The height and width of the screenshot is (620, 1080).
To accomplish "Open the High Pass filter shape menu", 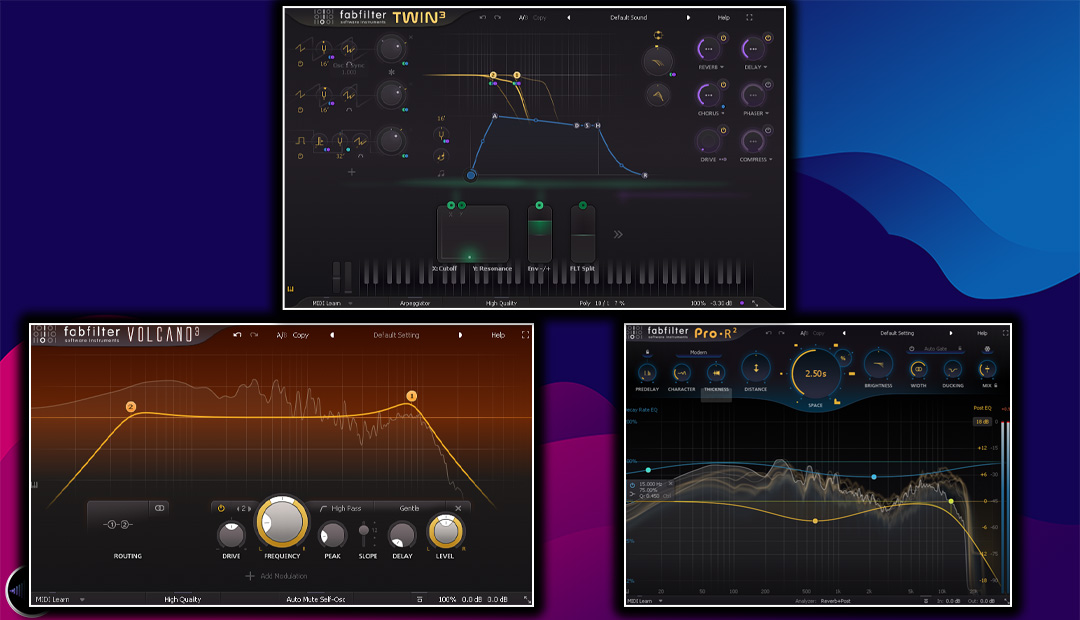I will pyautogui.click(x=341, y=508).
